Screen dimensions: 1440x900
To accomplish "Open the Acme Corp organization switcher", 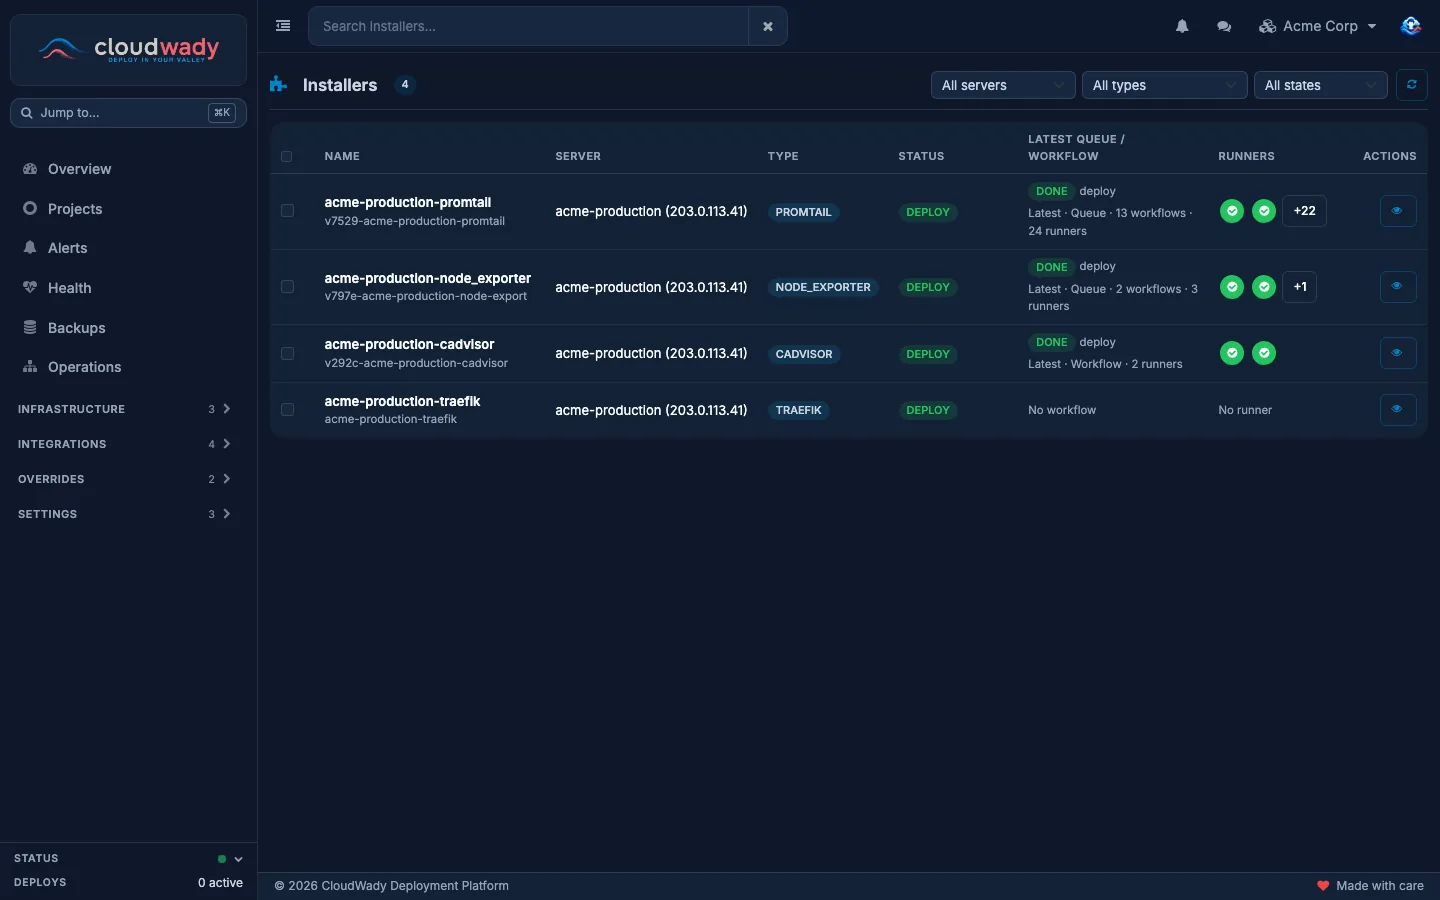I will (x=1318, y=26).
